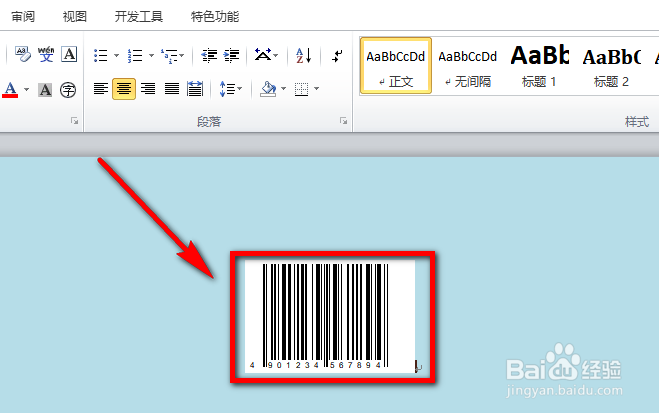
Task: Expand shading color dropdown
Action: [284, 89]
